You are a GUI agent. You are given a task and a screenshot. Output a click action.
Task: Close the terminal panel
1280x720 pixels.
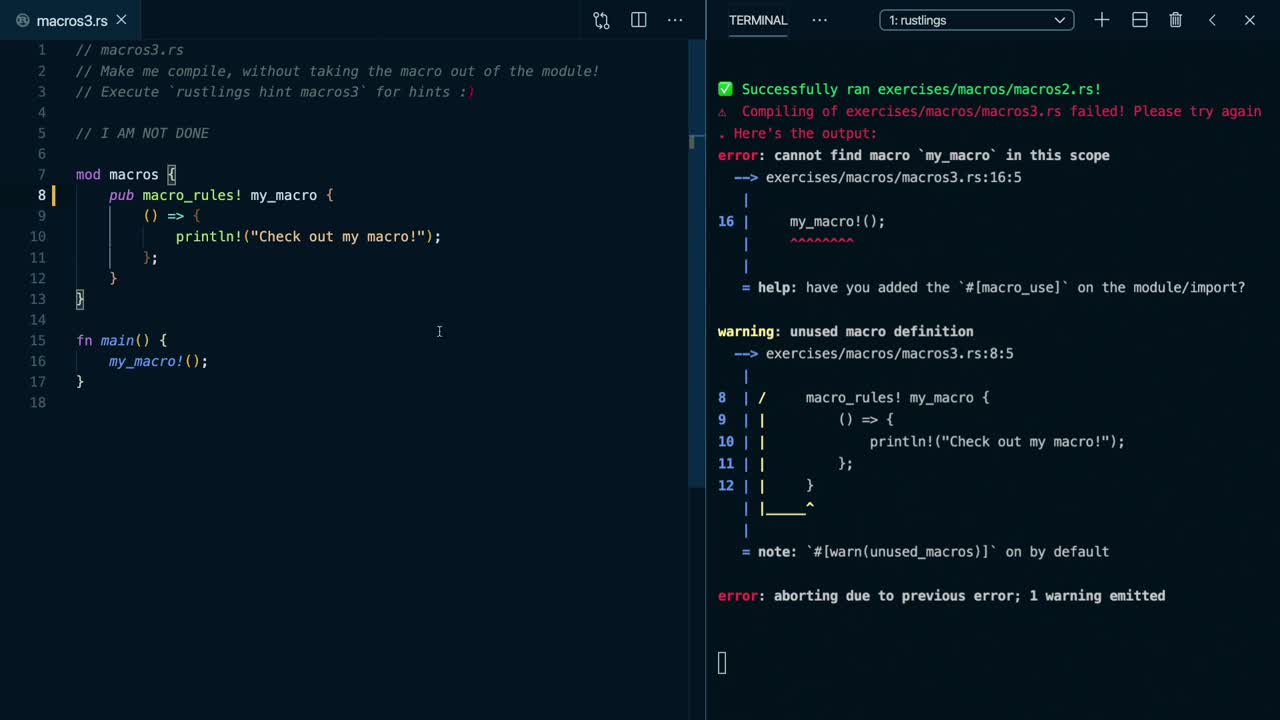pos(1249,20)
